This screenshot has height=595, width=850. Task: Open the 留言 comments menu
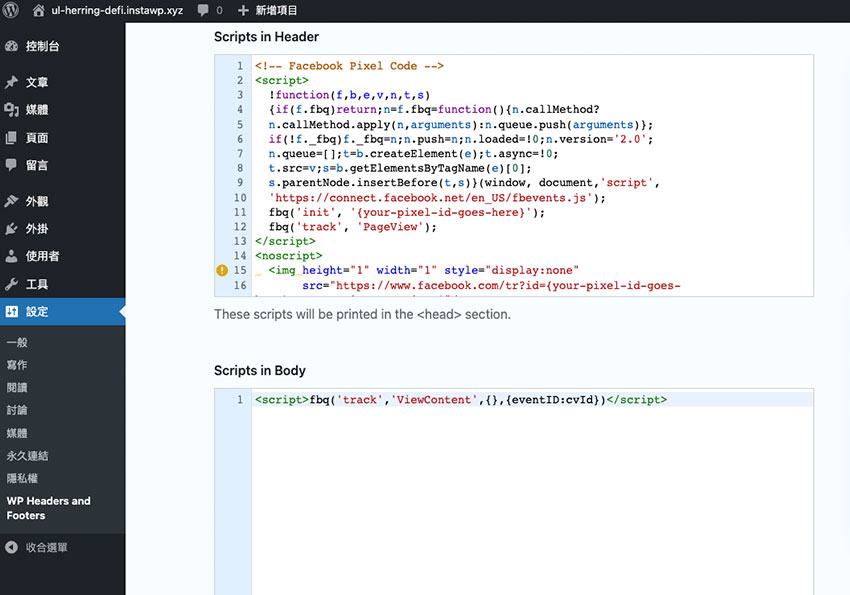pyautogui.click(x=37, y=165)
